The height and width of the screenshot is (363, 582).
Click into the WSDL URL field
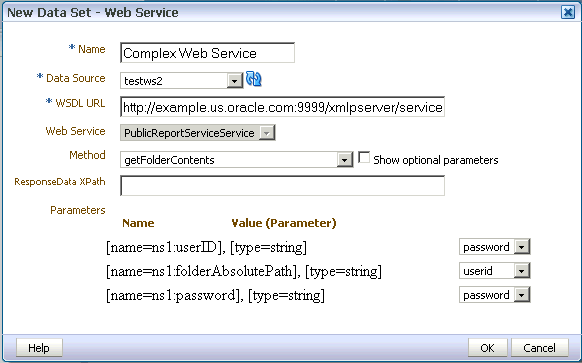[x=282, y=107]
